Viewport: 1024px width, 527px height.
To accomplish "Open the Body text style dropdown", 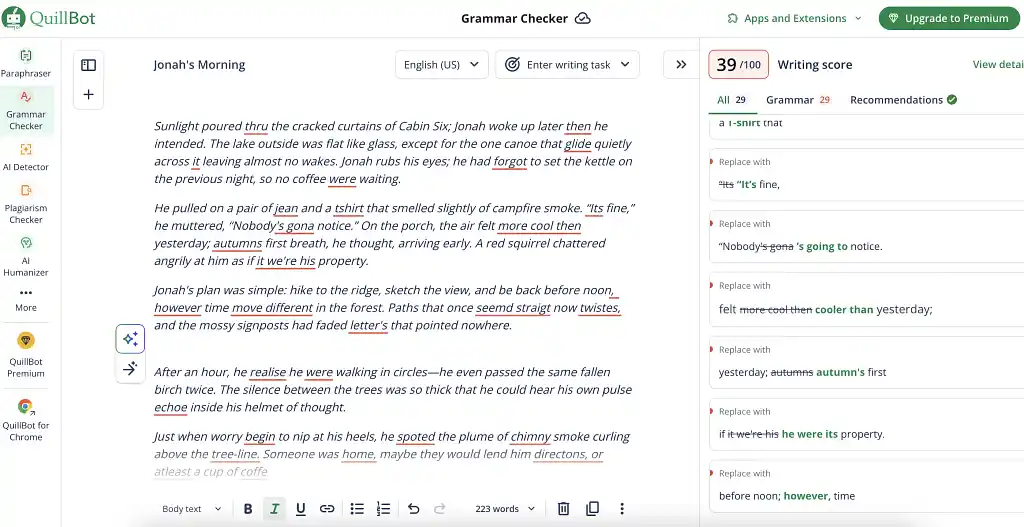I will tap(192, 509).
